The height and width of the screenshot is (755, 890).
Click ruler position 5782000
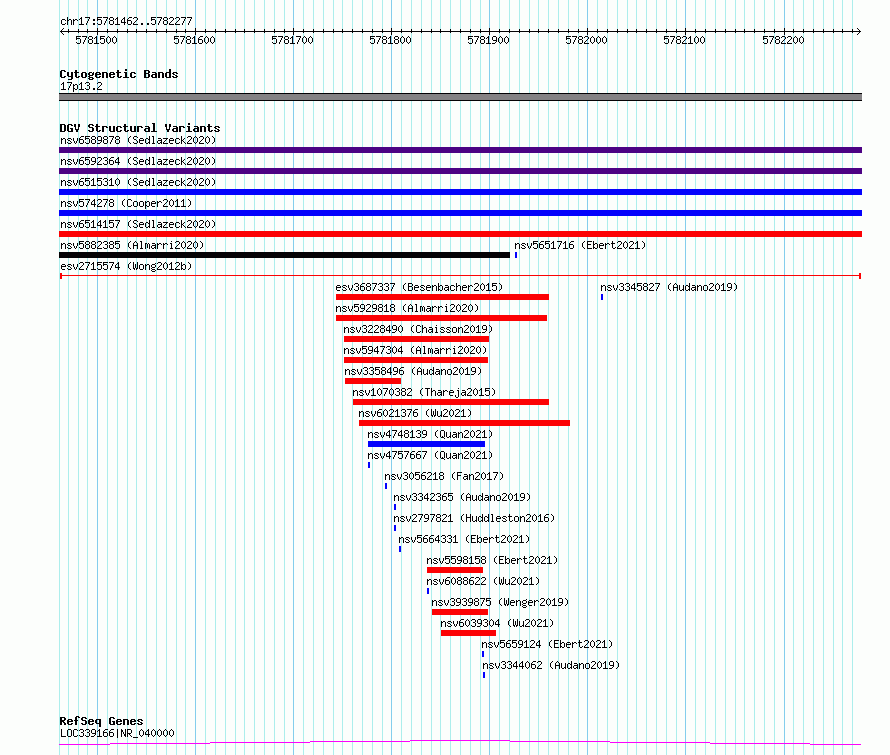point(586,40)
